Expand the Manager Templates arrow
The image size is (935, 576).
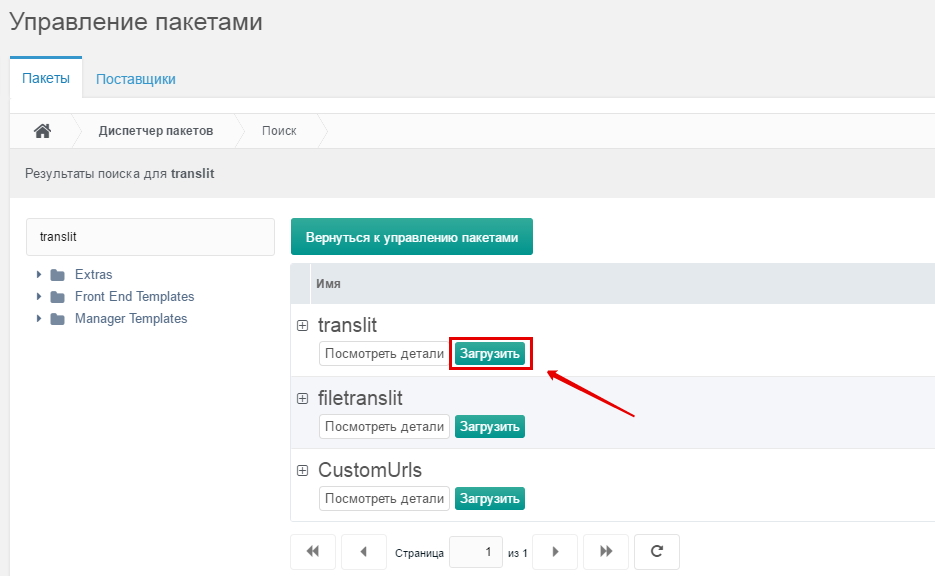tap(39, 318)
